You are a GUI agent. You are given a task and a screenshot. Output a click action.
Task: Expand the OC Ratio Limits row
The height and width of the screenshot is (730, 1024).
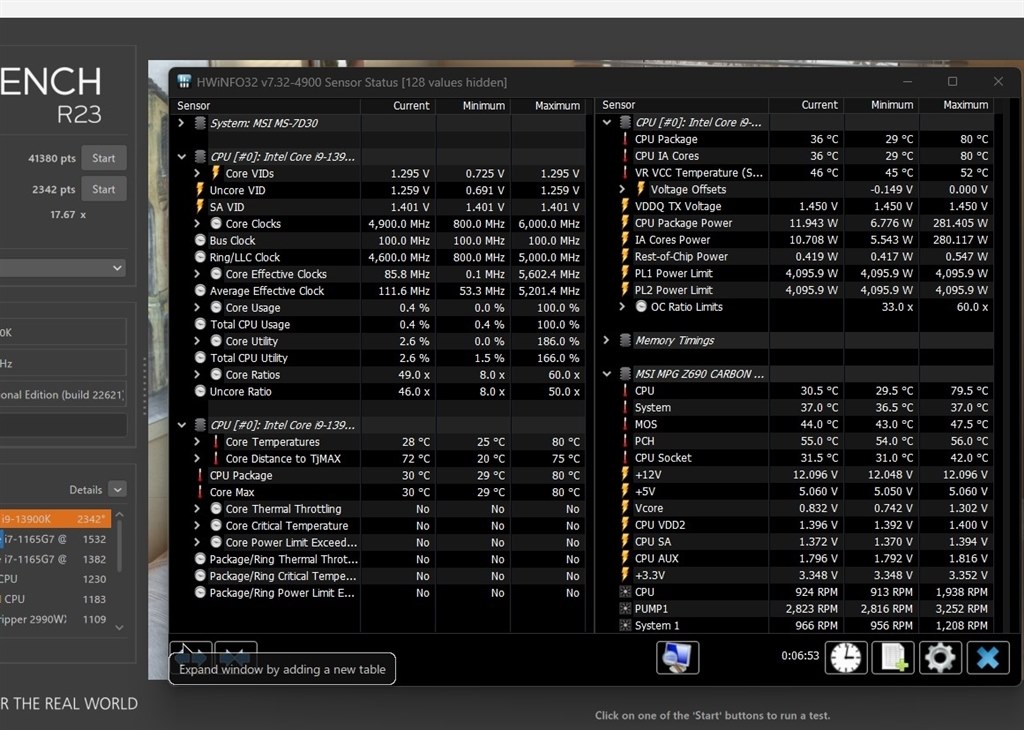(x=622, y=306)
